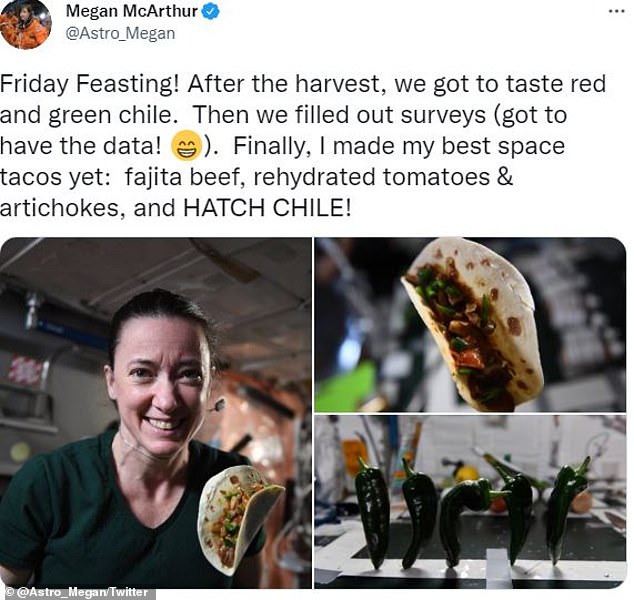The image size is (634, 600).
Task: Click the grinning emoji in the tweet
Action: point(186,145)
